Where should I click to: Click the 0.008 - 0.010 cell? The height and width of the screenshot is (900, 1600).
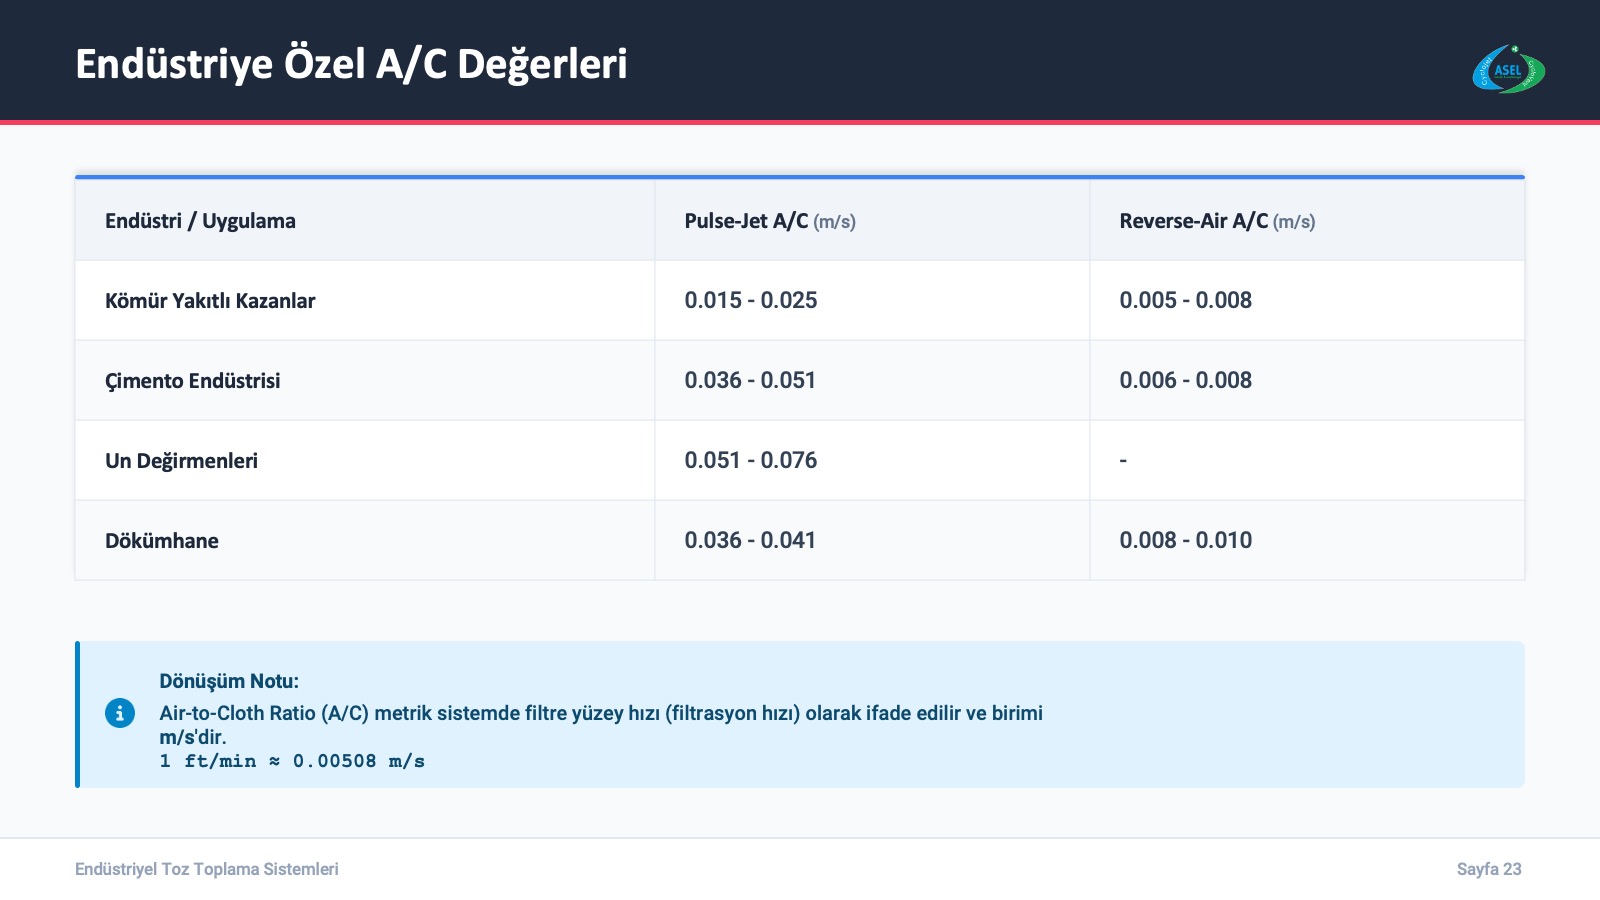(1185, 540)
